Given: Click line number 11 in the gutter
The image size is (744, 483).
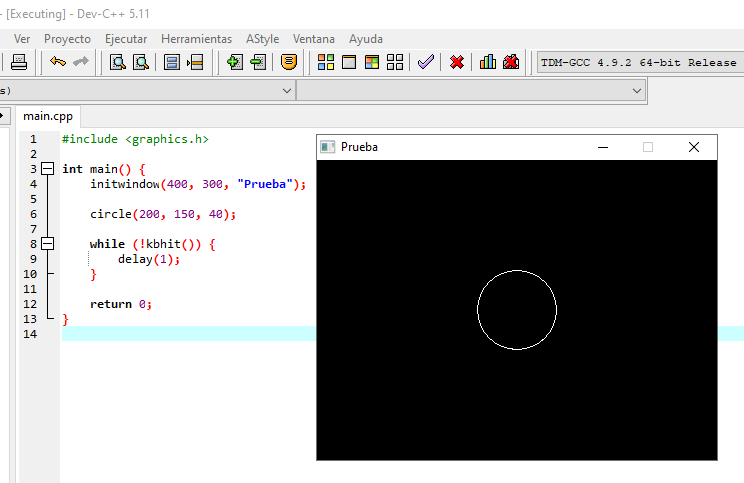Looking at the screenshot, I should (x=30, y=289).
